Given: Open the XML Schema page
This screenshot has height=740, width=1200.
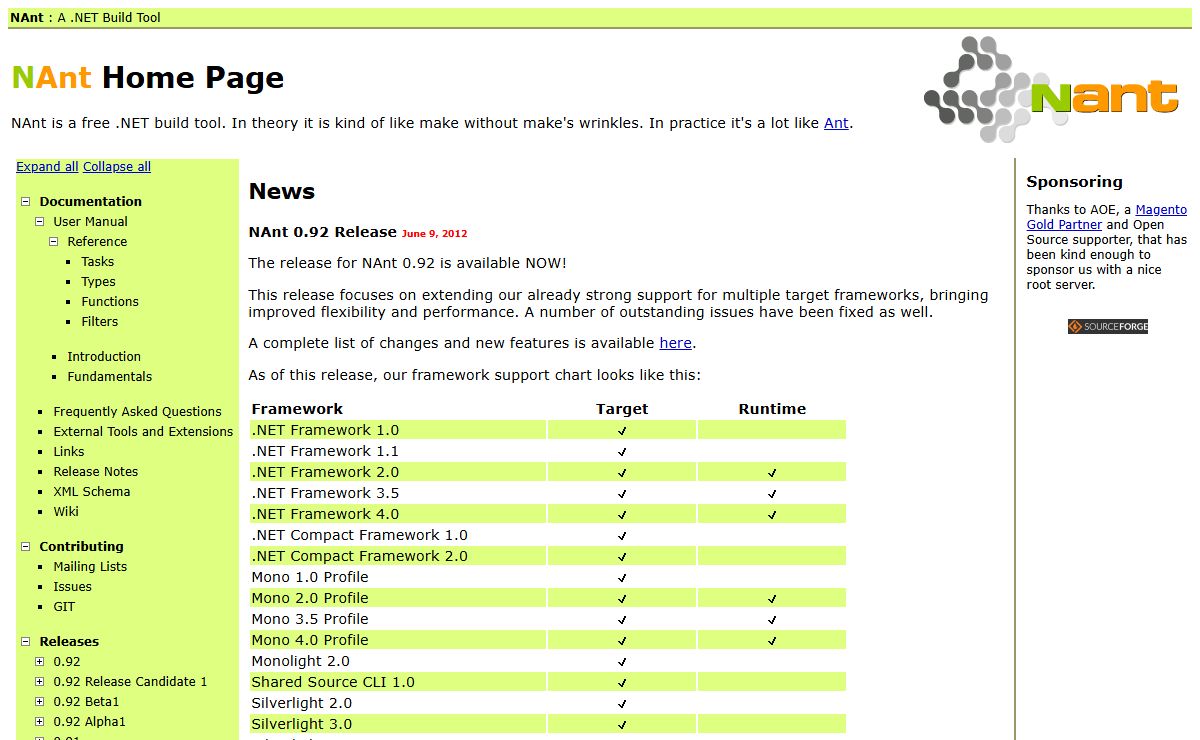Looking at the screenshot, I should [92, 491].
